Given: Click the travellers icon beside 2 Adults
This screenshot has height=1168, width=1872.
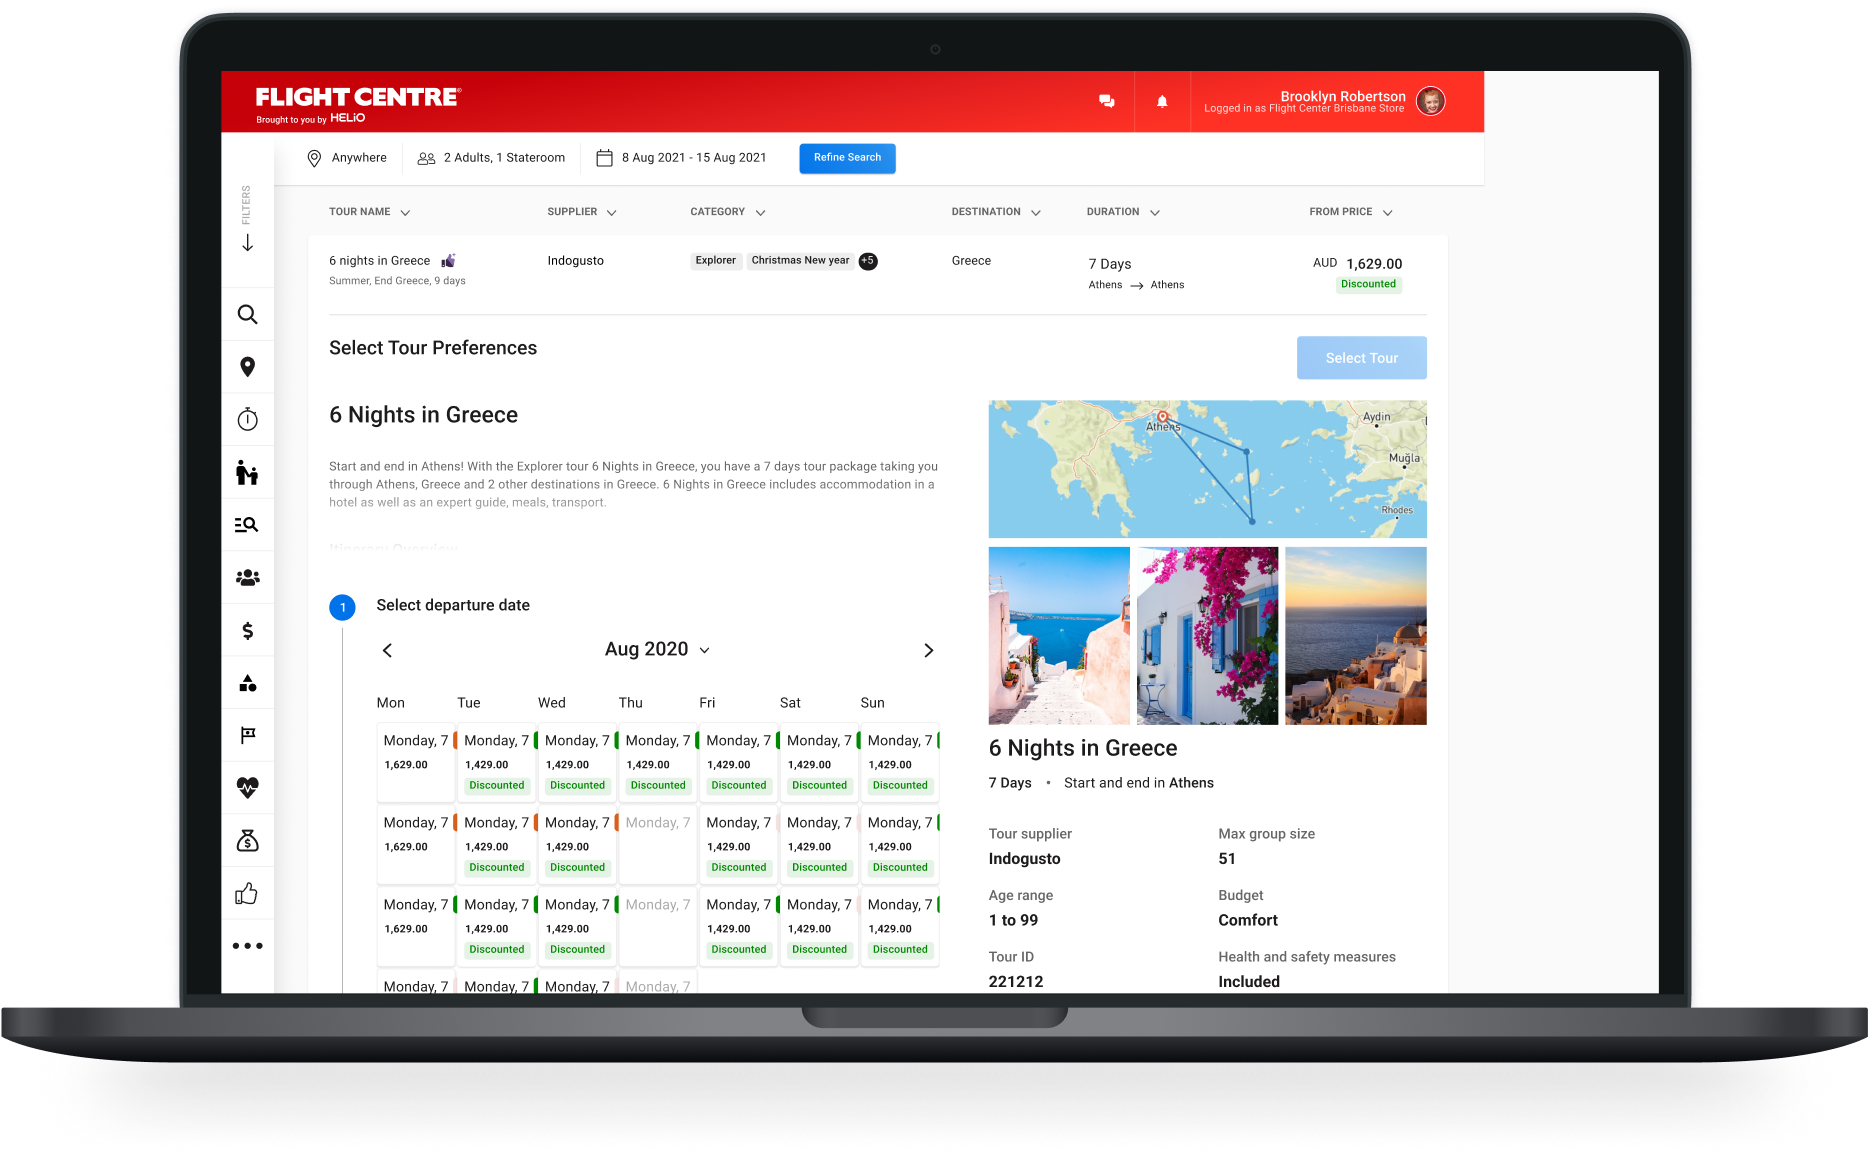Looking at the screenshot, I should click(426, 158).
